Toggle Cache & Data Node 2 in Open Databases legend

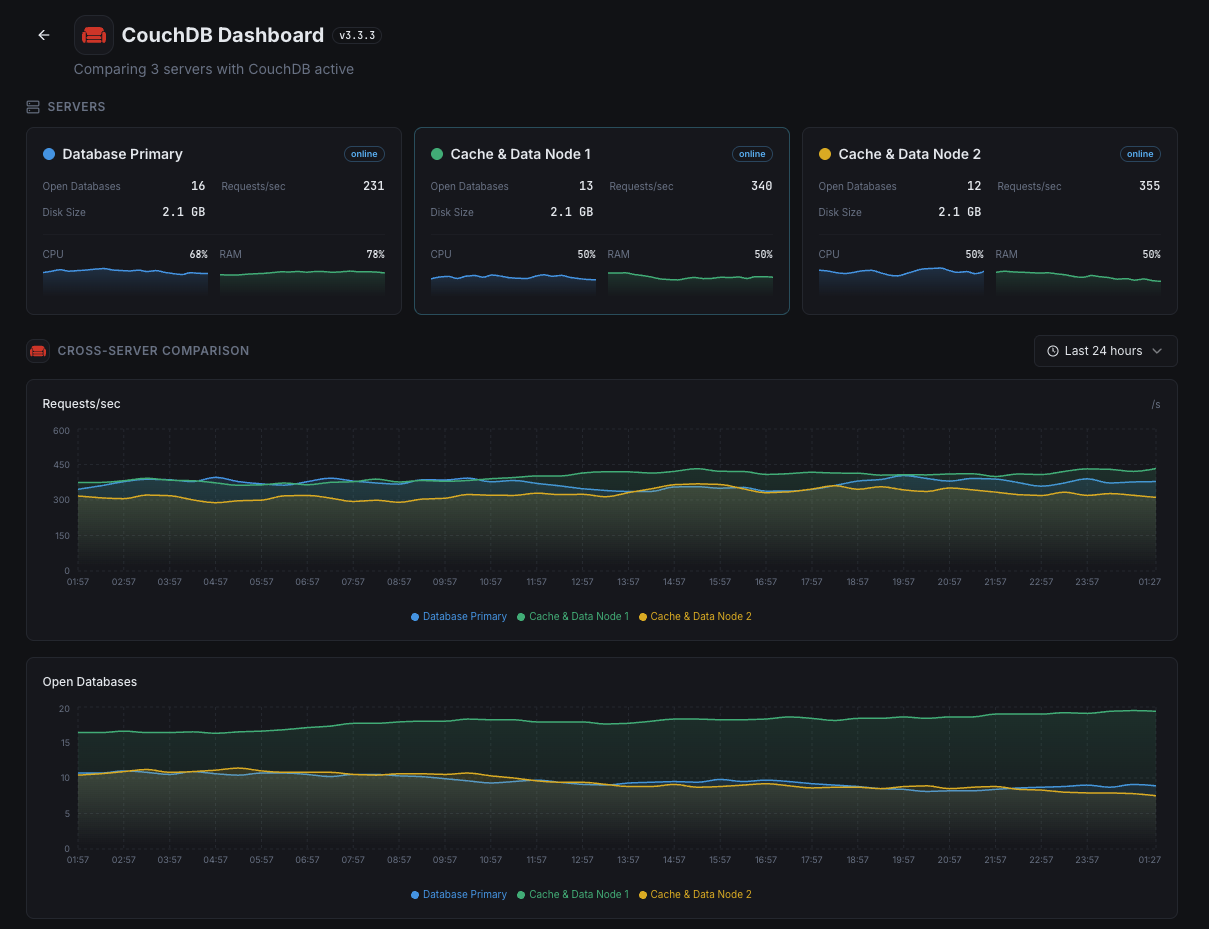(x=695, y=895)
